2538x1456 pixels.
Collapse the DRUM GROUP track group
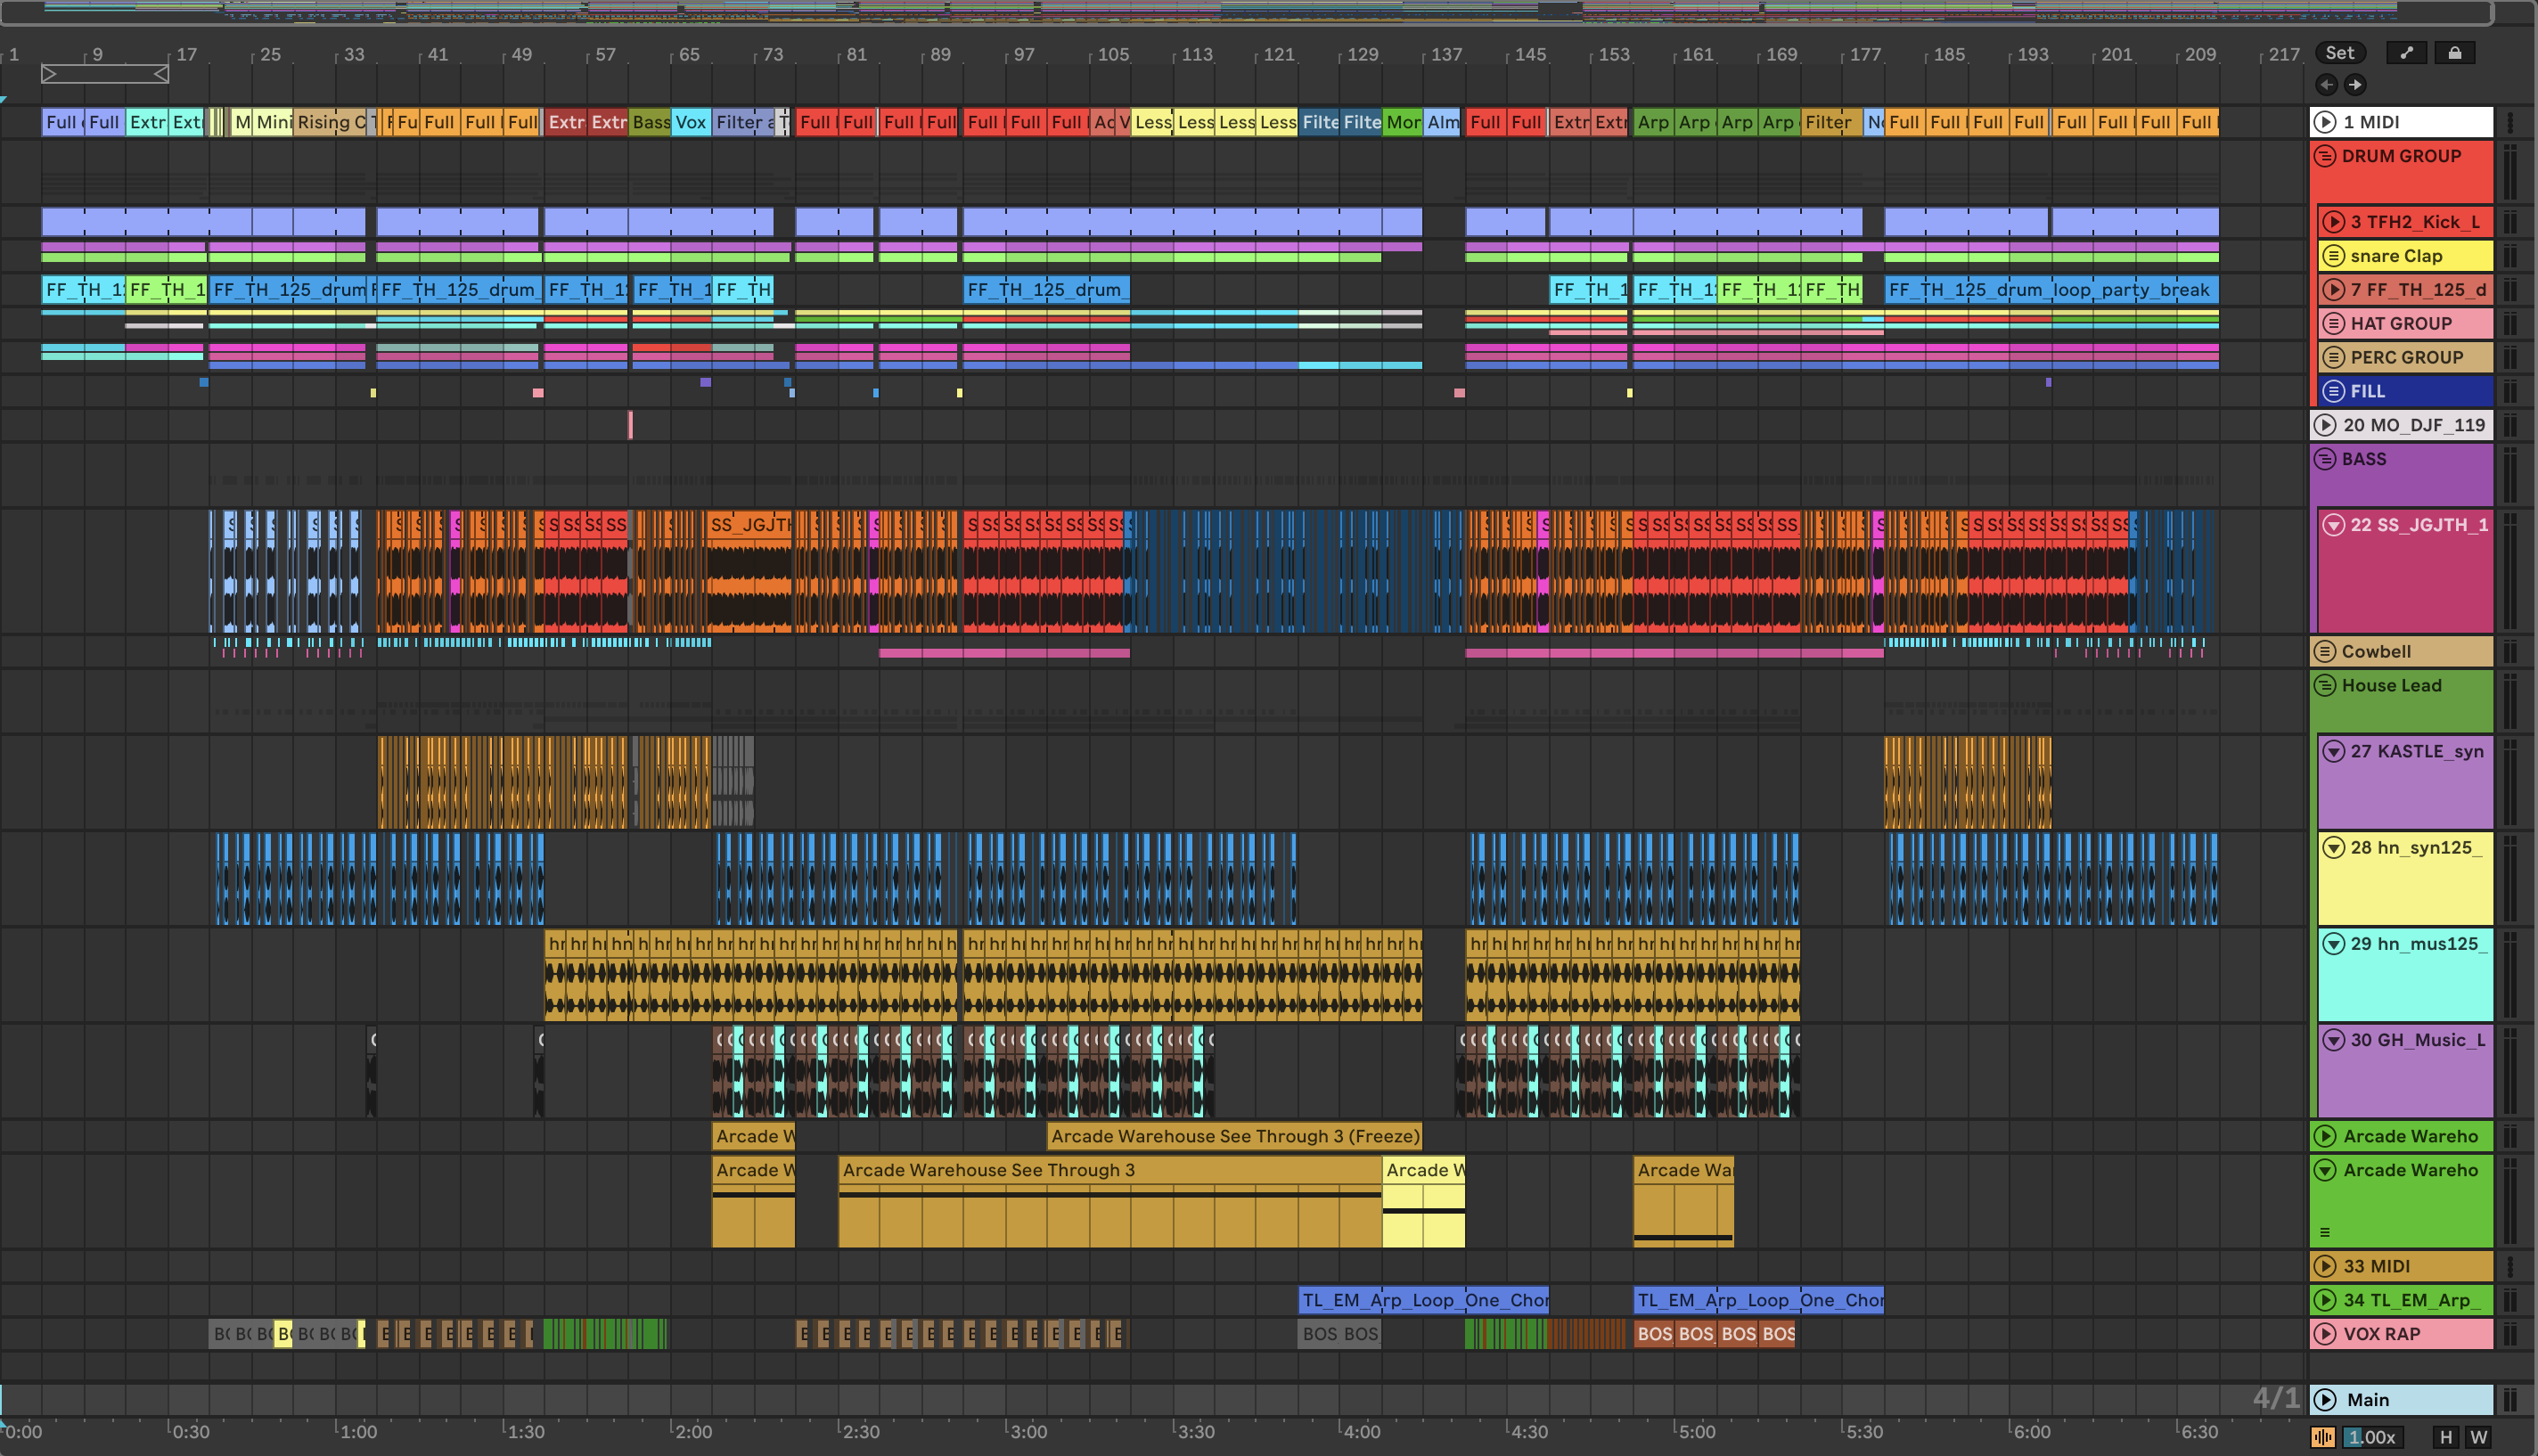pyautogui.click(x=2325, y=156)
